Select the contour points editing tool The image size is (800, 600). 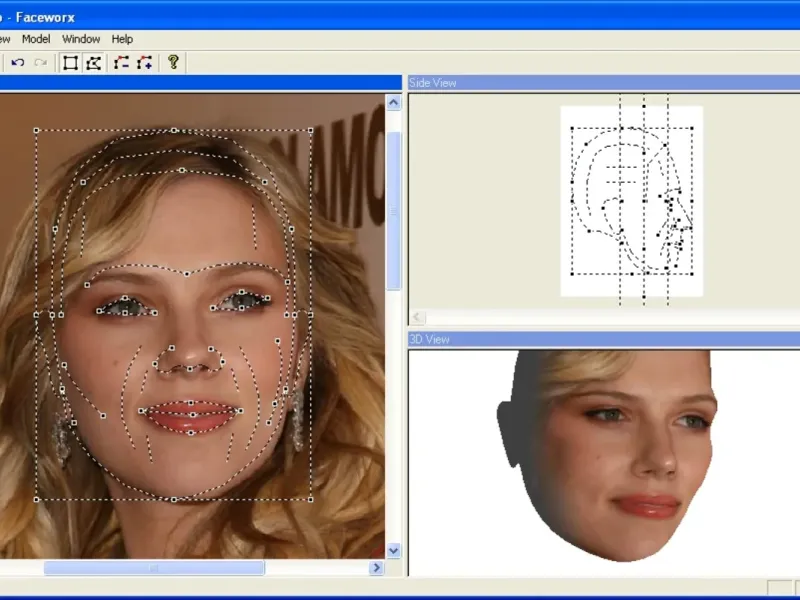pyautogui.click(x=93, y=63)
